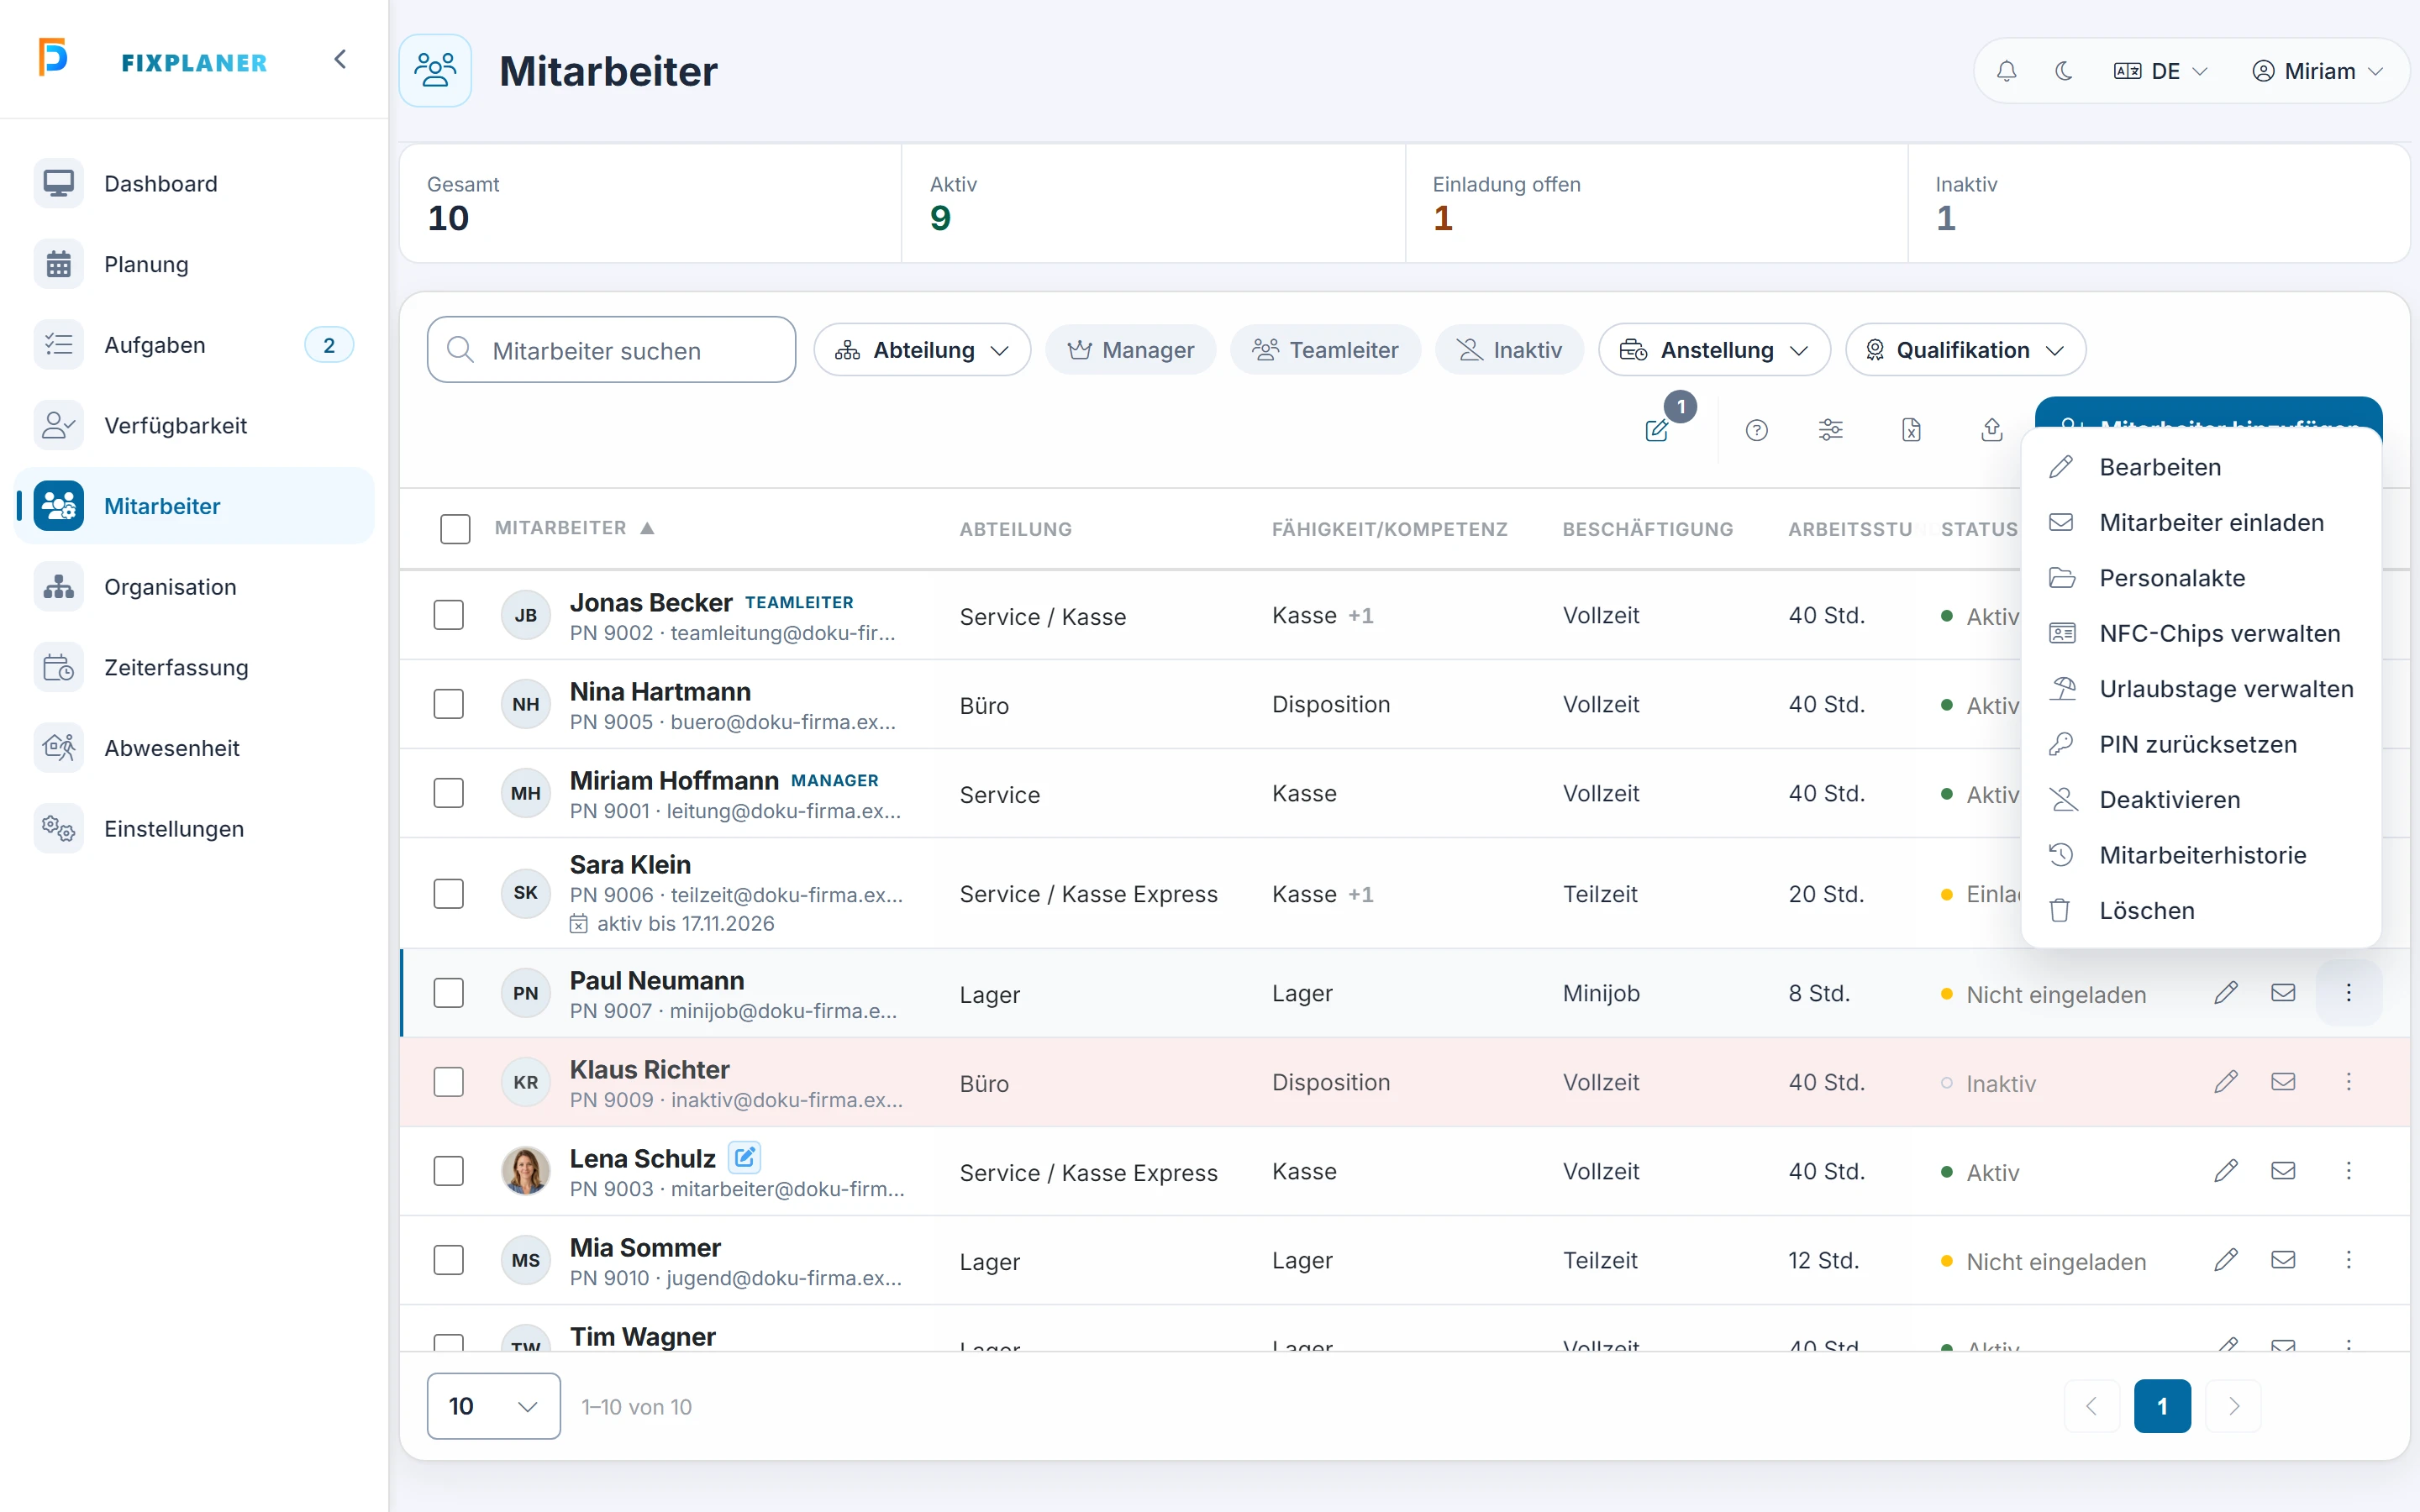The height and width of the screenshot is (1512, 2420).
Task: Open column settings sliders icon
Action: click(1830, 430)
